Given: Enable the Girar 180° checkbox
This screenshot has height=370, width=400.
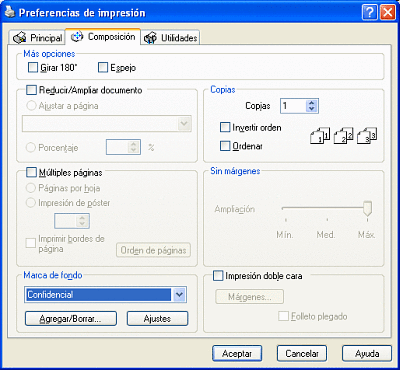Looking at the screenshot, I should [33, 68].
